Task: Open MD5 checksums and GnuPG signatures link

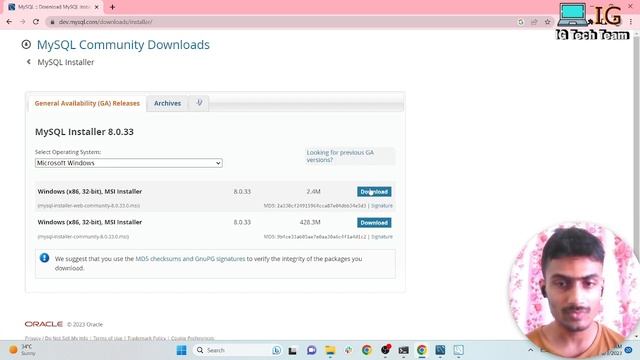Action: (190, 259)
